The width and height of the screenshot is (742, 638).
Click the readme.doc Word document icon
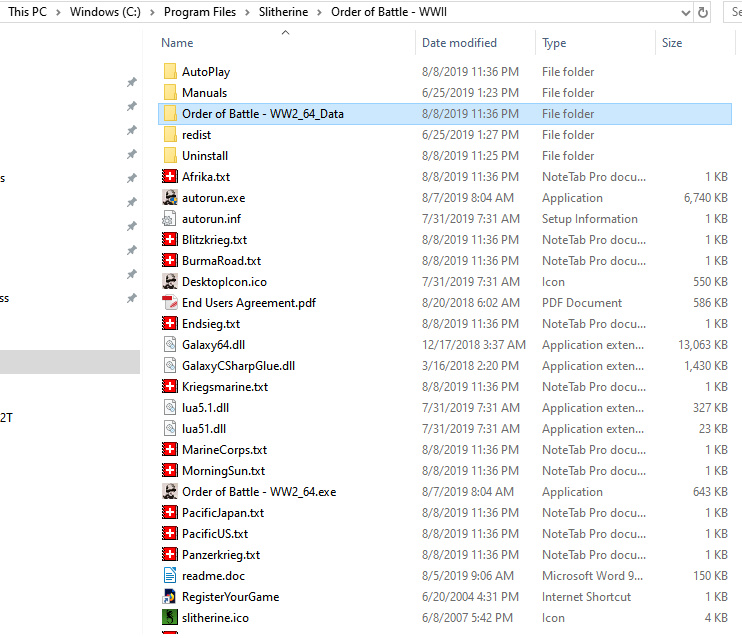(x=170, y=576)
